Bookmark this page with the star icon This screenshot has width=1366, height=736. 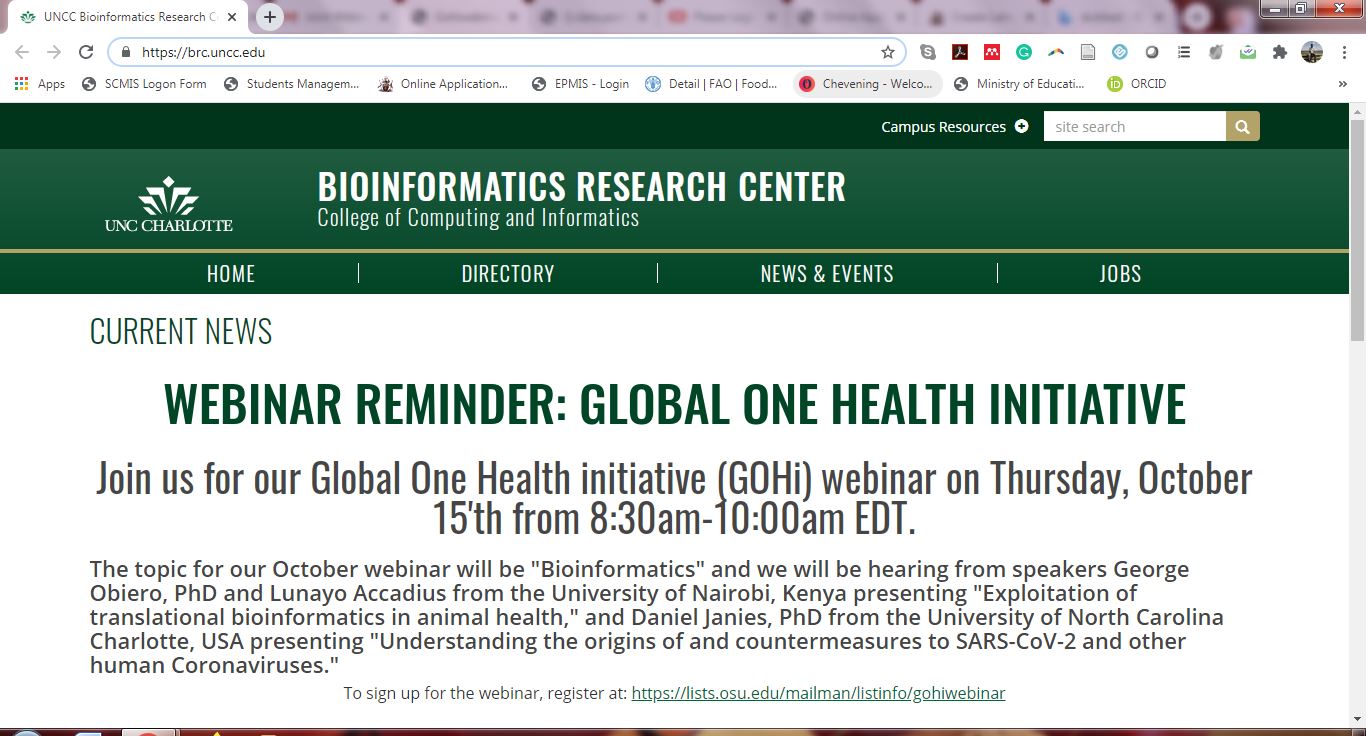point(887,52)
